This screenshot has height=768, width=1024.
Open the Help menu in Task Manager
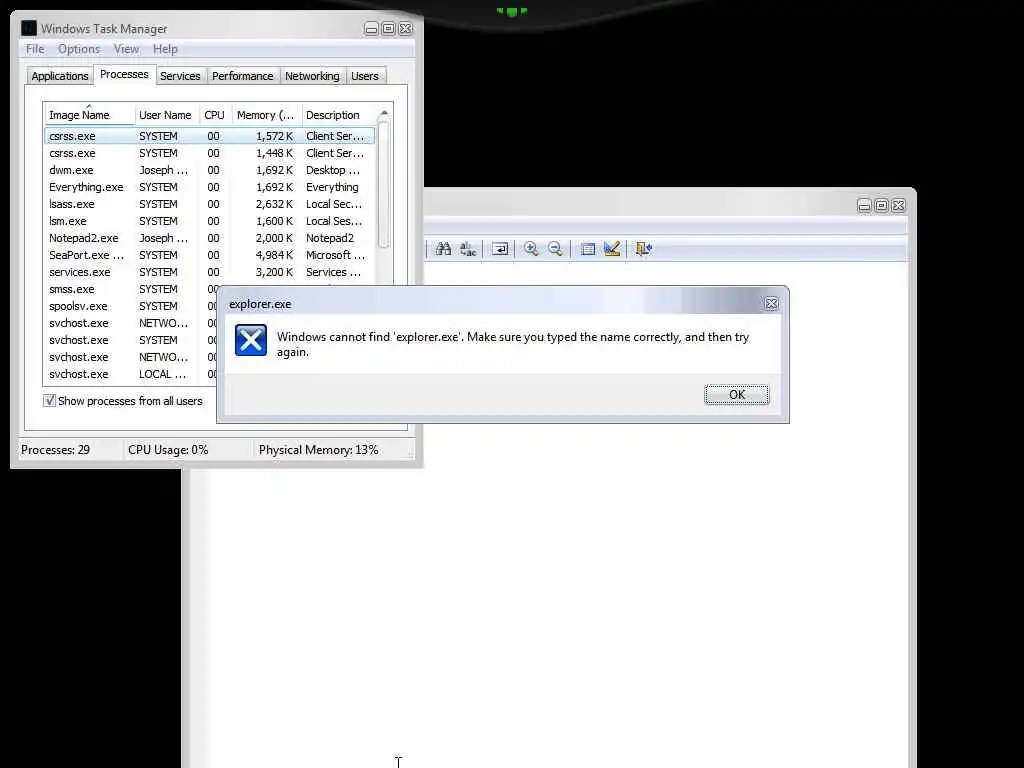(165, 49)
